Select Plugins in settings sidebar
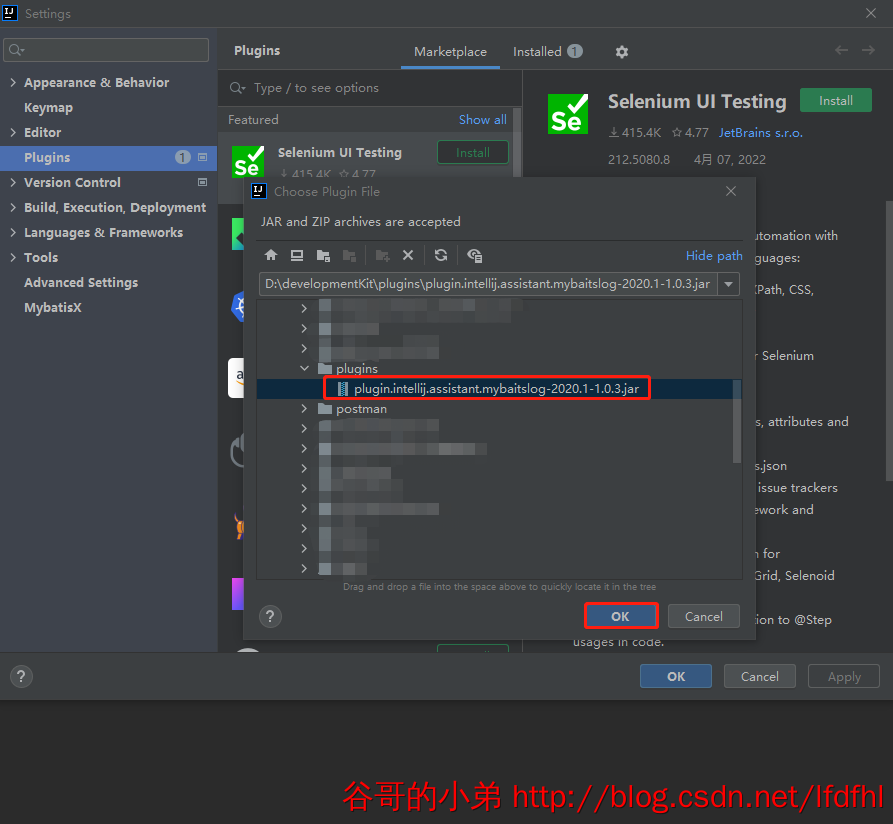Image resolution: width=893 pixels, height=824 pixels. coord(108,157)
